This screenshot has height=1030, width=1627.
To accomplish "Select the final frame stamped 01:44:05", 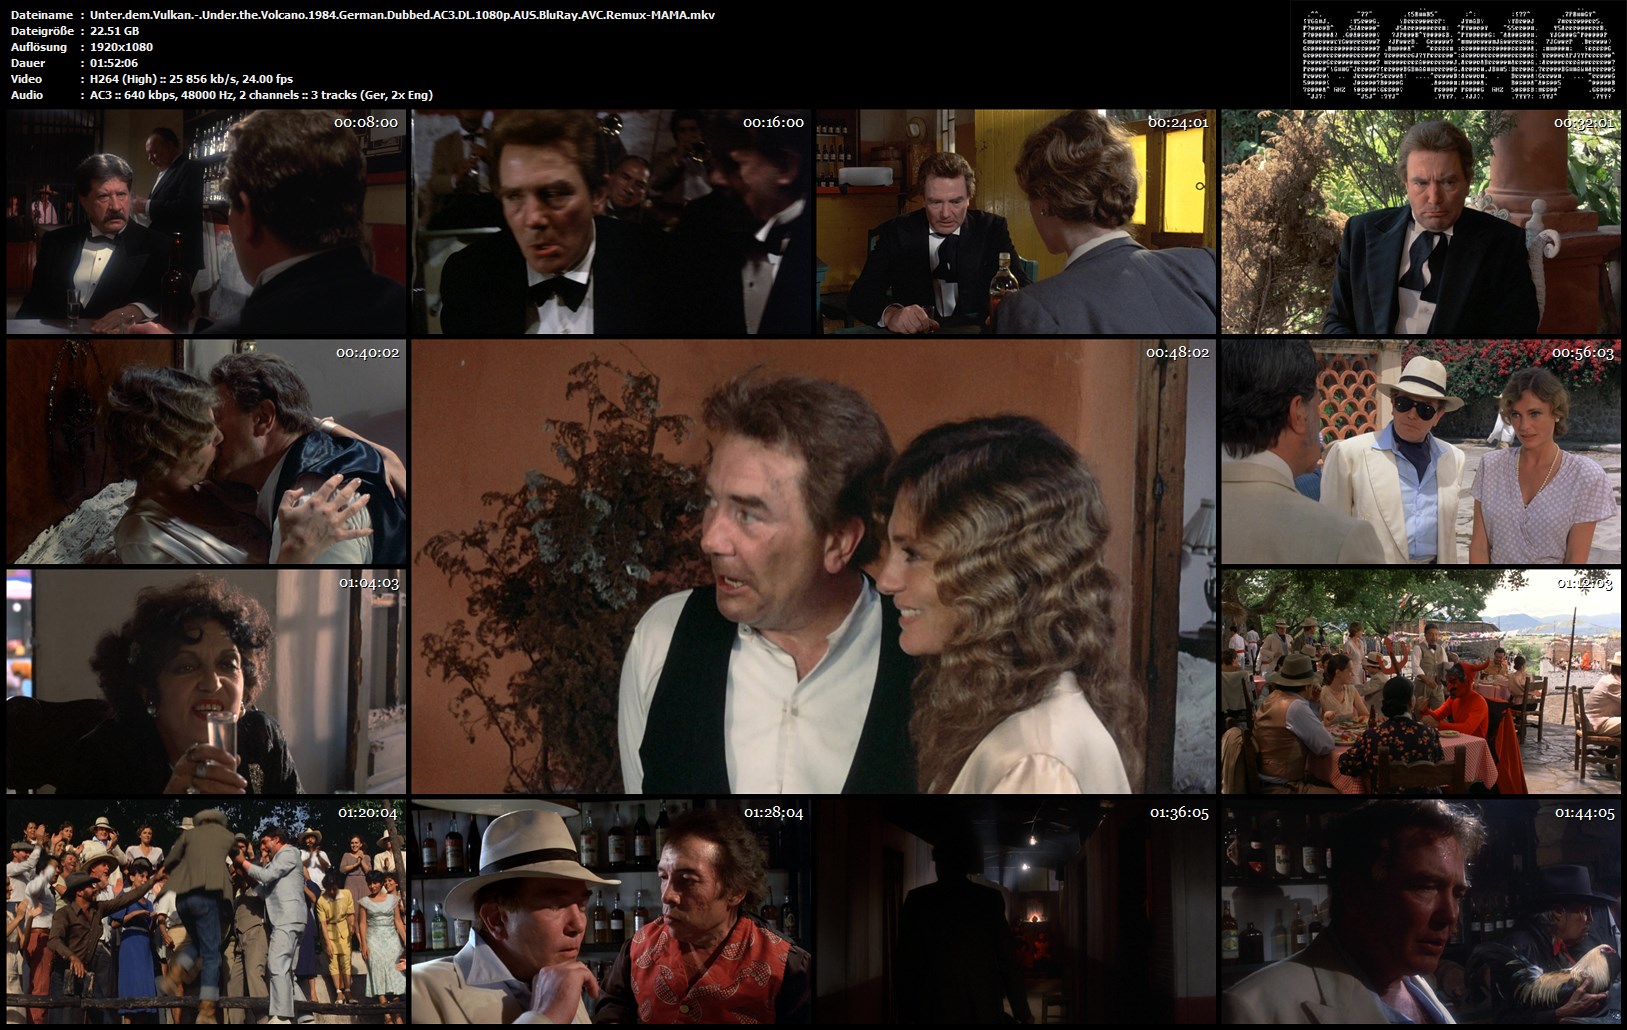I will pyautogui.click(x=1421, y=912).
